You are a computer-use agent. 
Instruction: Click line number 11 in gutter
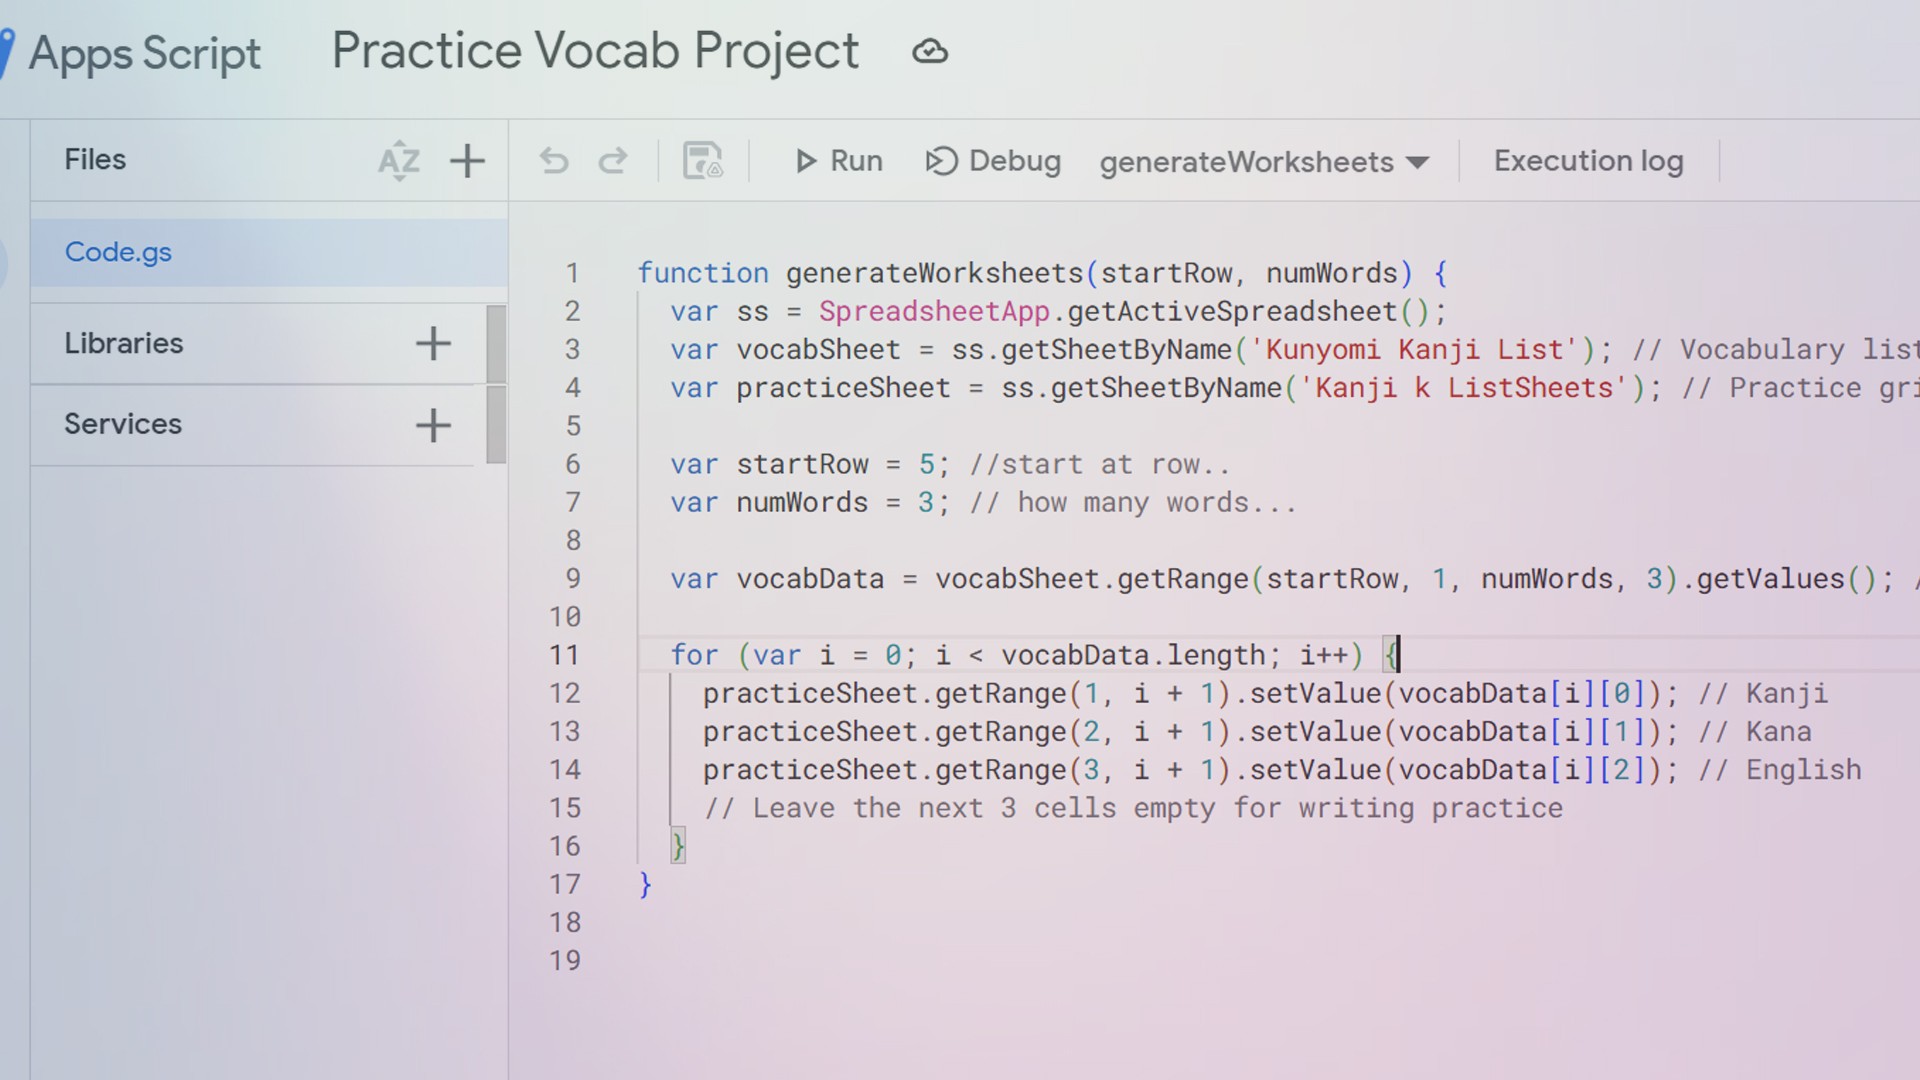(564, 656)
